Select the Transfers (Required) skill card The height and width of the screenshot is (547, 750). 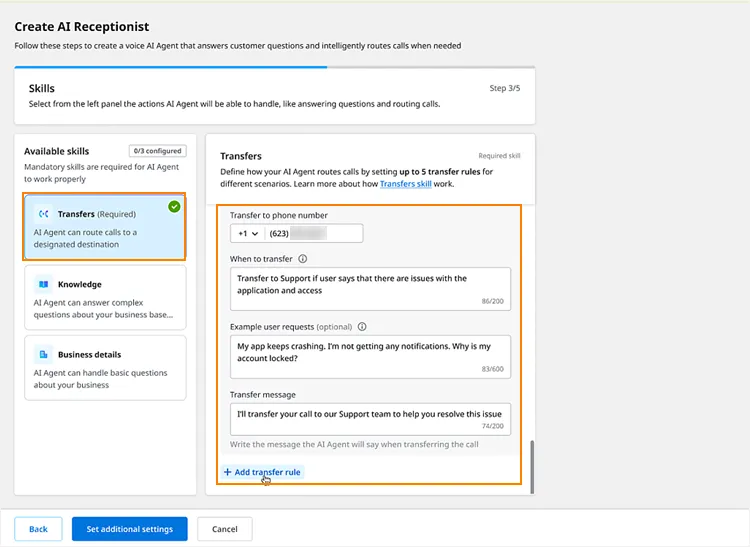pyautogui.click(x=105, y=227)
